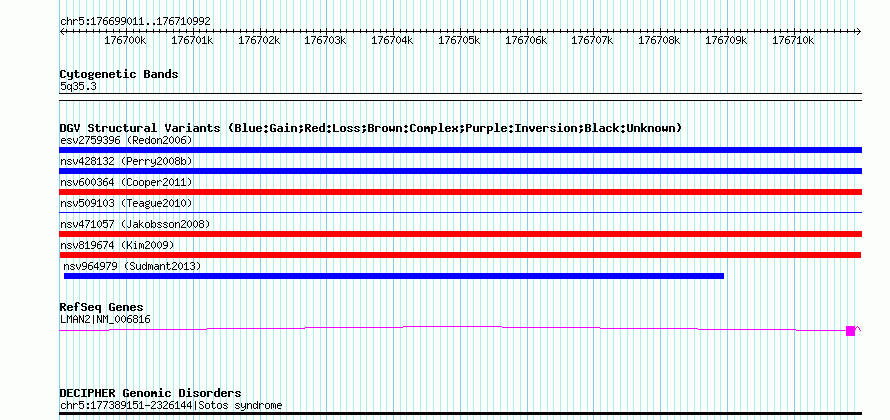Select the thin blue line for nsv509103
Screen dimensions: 890x420
(460, 212)
